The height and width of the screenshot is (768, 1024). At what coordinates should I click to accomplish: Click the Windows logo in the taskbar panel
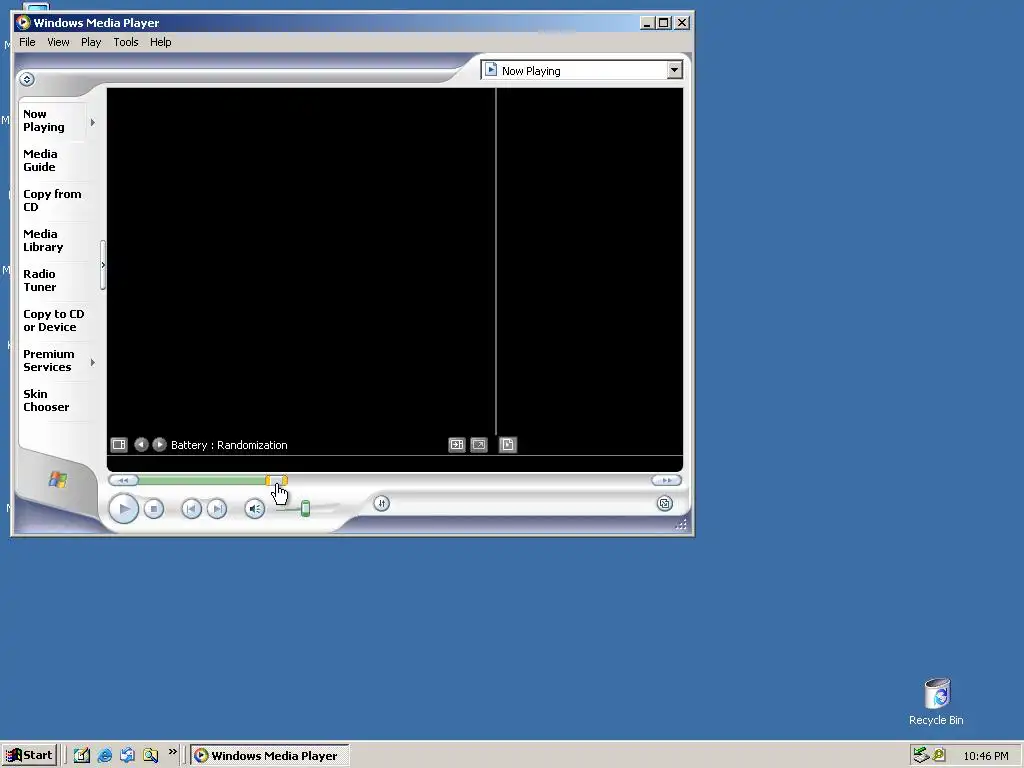point(57,480)
